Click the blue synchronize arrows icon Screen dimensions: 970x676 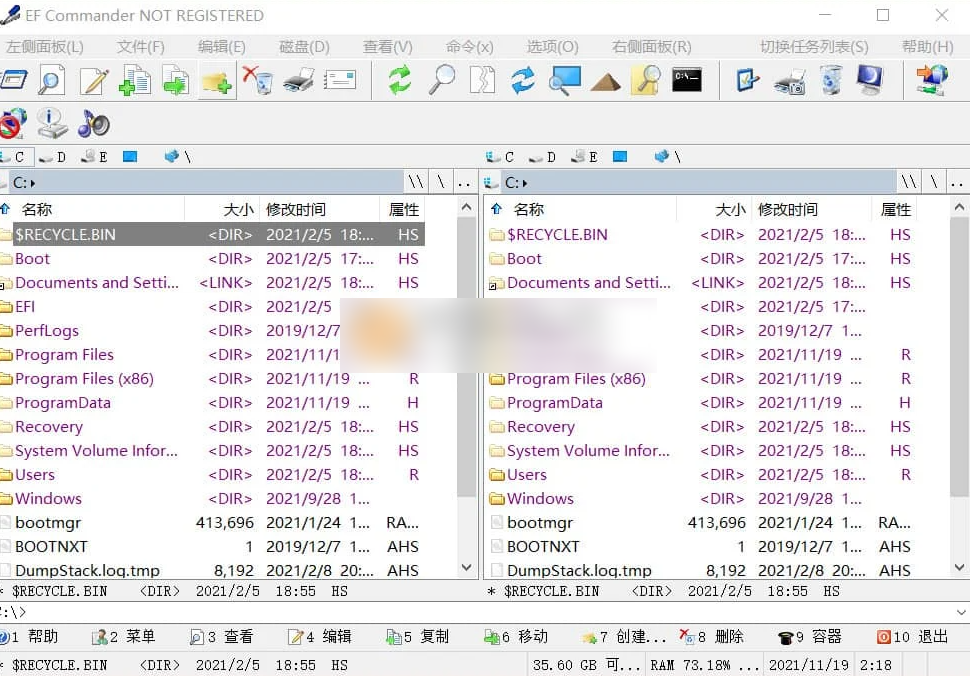(523, 80)
